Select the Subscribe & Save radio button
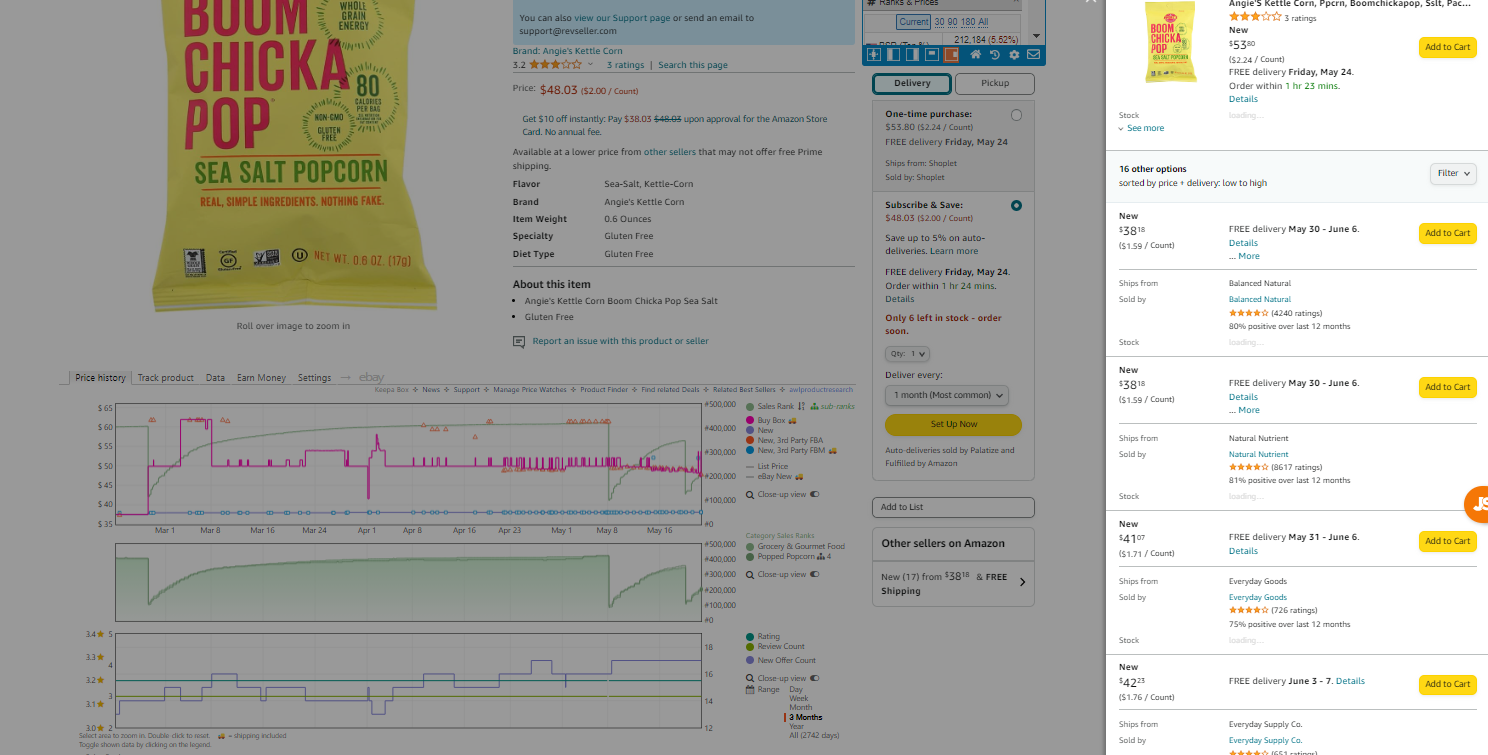The width and height of the screenshot is (1488, 755). (x=1017, y=205)
